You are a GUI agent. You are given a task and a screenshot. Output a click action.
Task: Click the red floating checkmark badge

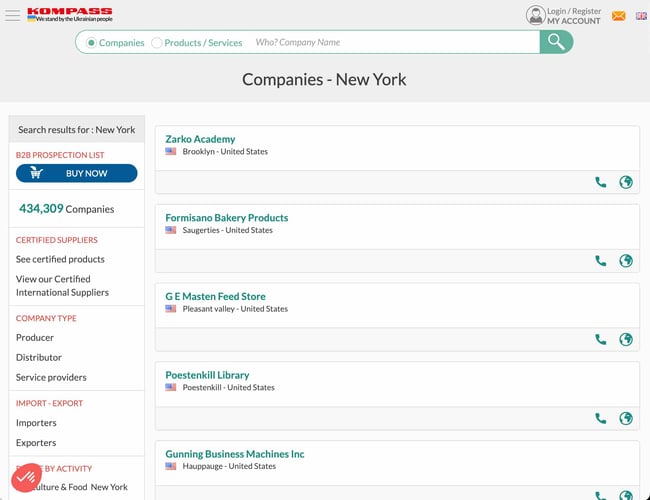click(27, 478)
